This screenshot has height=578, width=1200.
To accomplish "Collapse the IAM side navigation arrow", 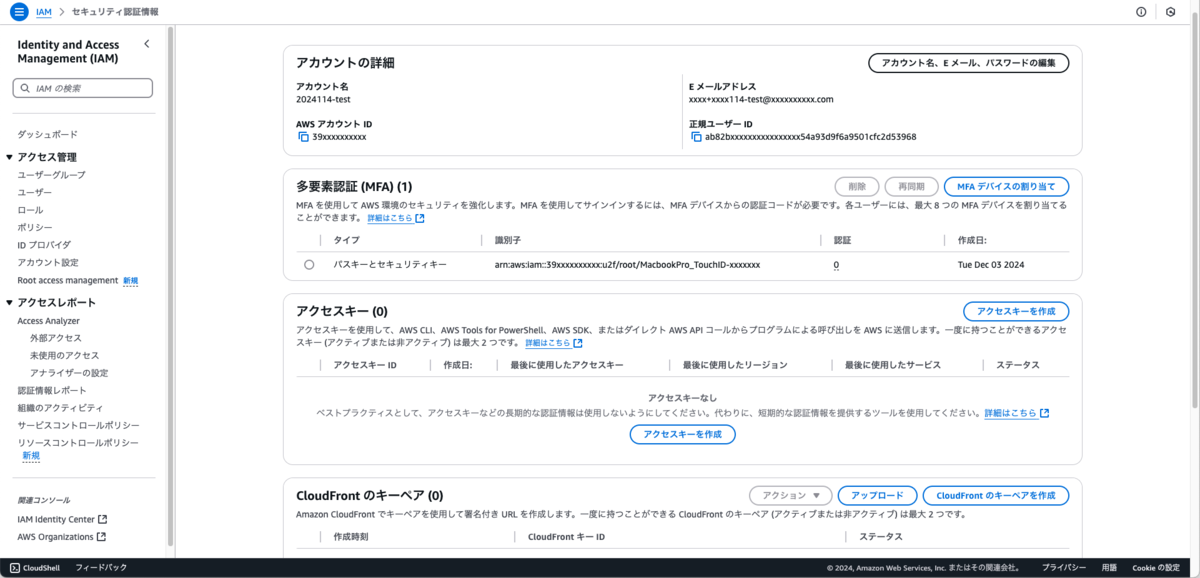I will (x=147, y=44).
